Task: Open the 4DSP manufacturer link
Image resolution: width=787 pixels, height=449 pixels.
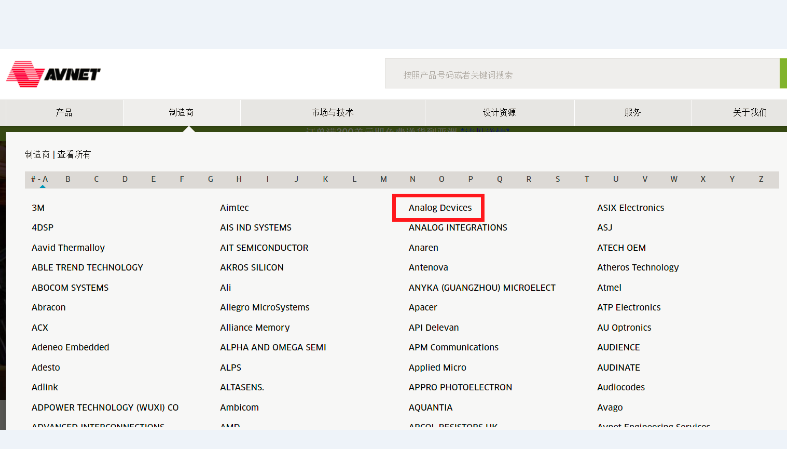Action: click(x=43, y=228)
